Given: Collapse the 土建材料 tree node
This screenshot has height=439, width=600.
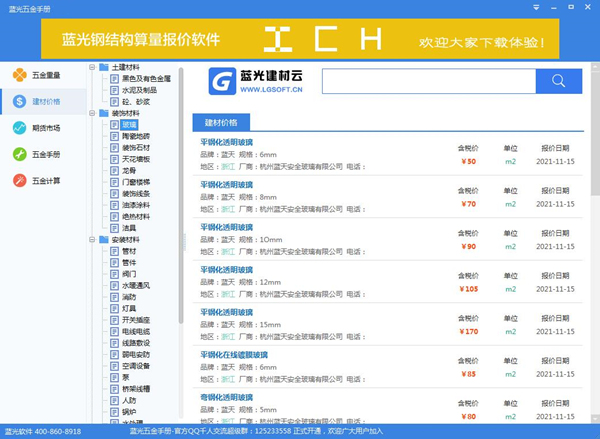Looking at the screenshot, I should click(92, 67).
